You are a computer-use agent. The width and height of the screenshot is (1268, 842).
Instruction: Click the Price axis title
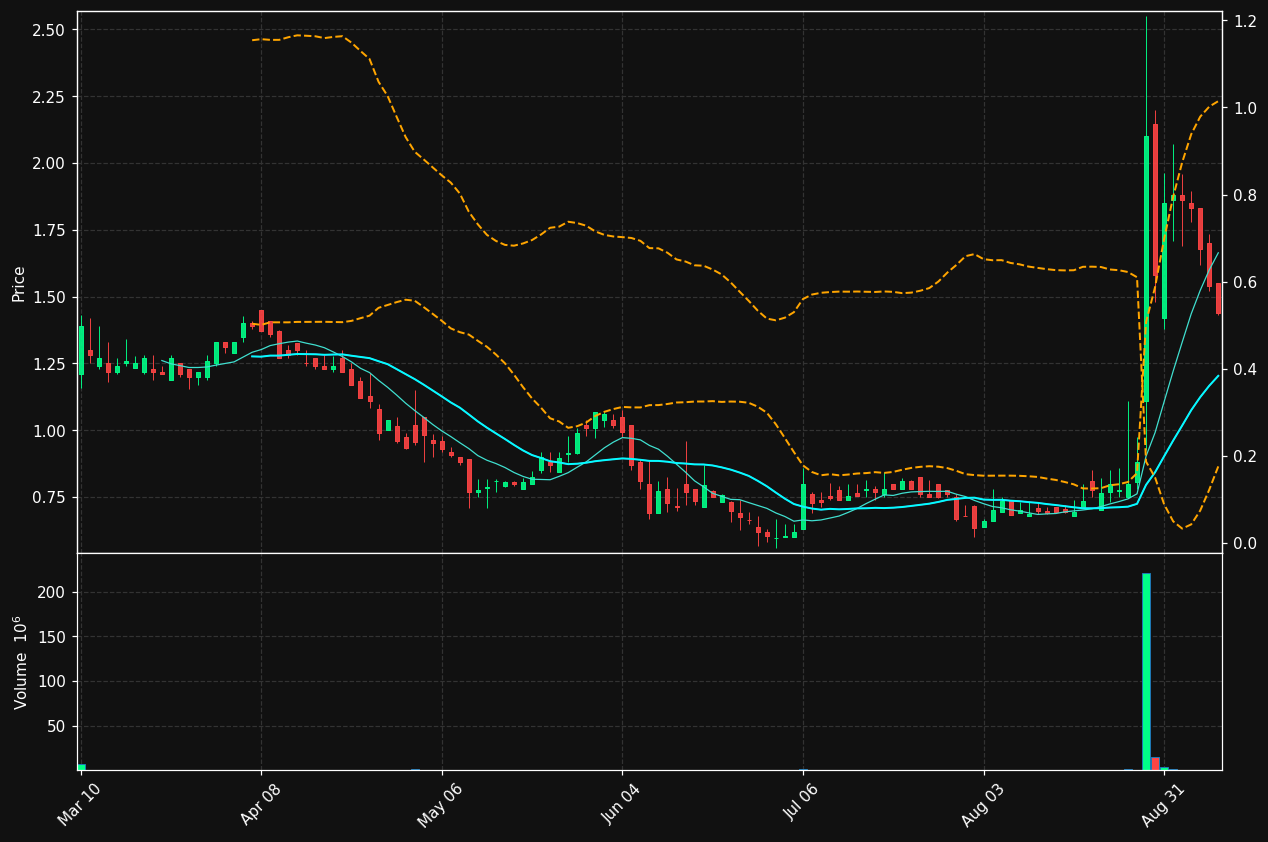(x=18, y=283)
